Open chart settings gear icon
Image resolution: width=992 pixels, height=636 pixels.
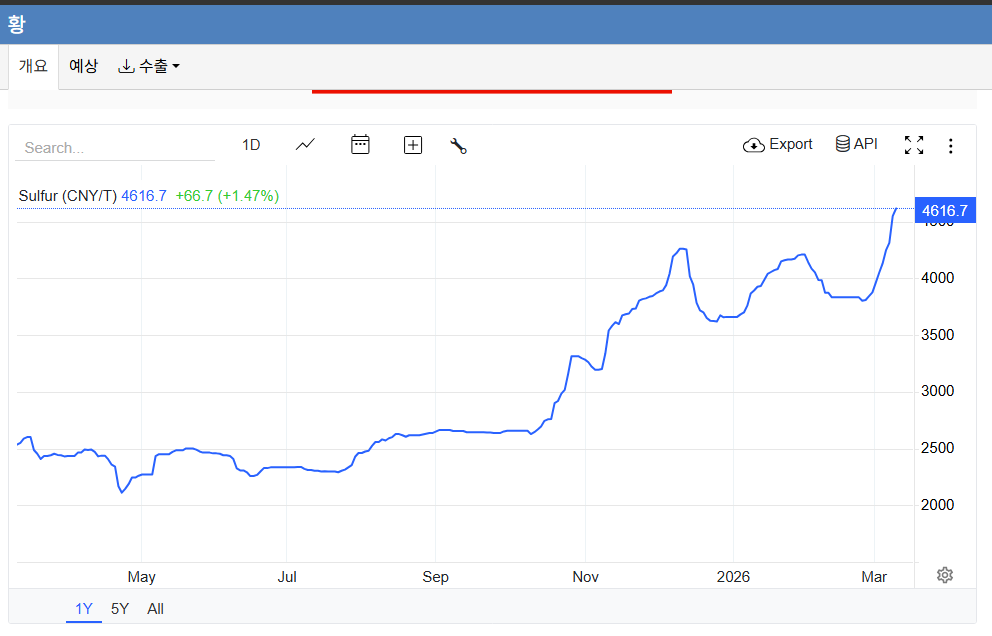click(x=945, y=575)
